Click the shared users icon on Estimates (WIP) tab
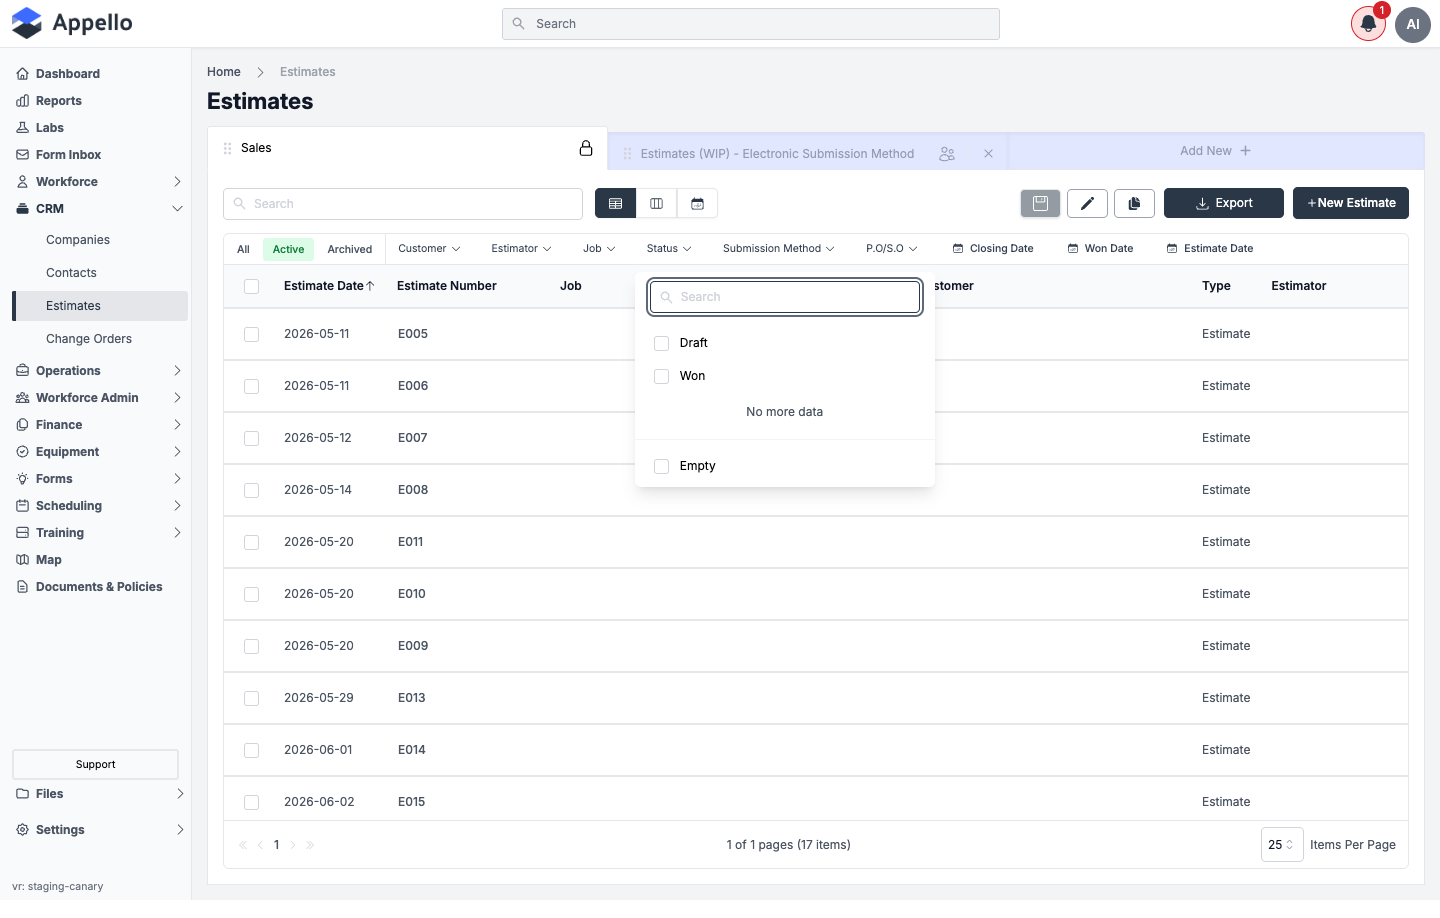Viewport: 1440px width, 918px height. (947, 154)
